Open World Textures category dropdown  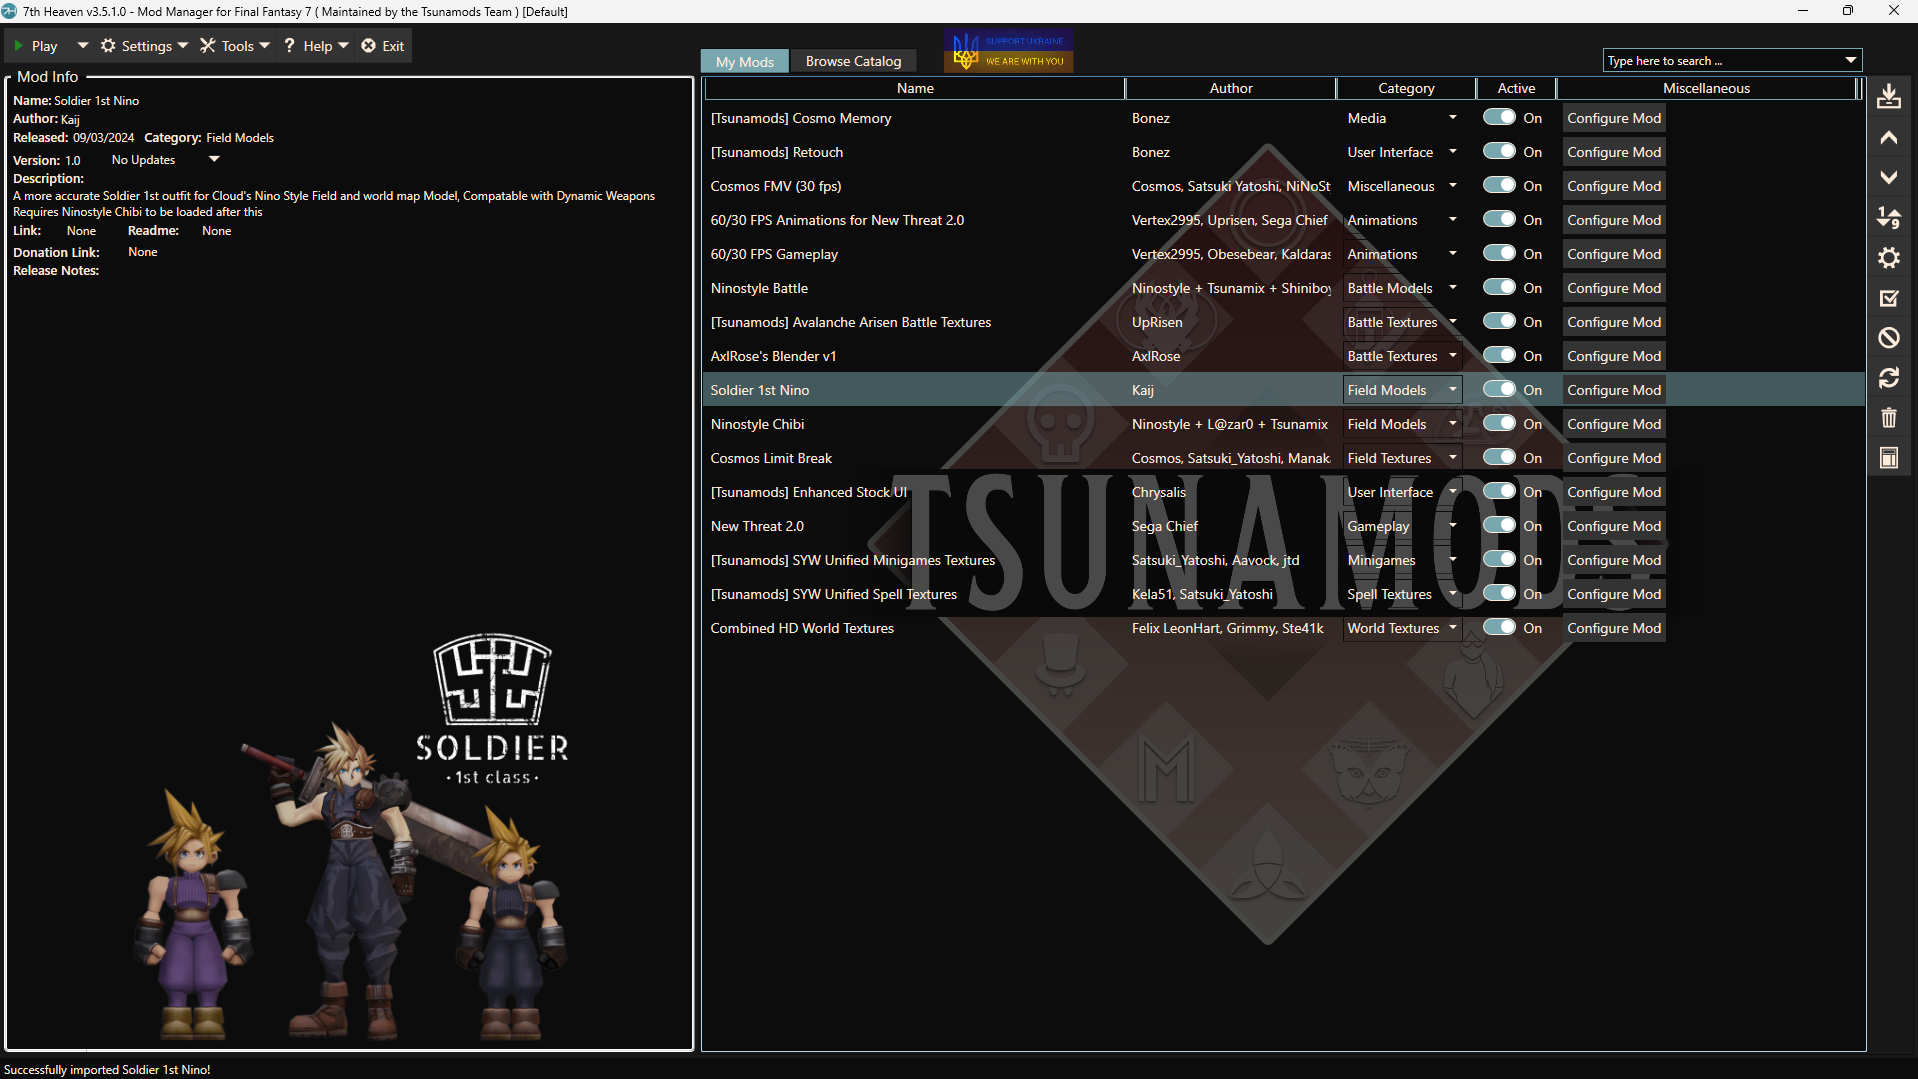1402,628
